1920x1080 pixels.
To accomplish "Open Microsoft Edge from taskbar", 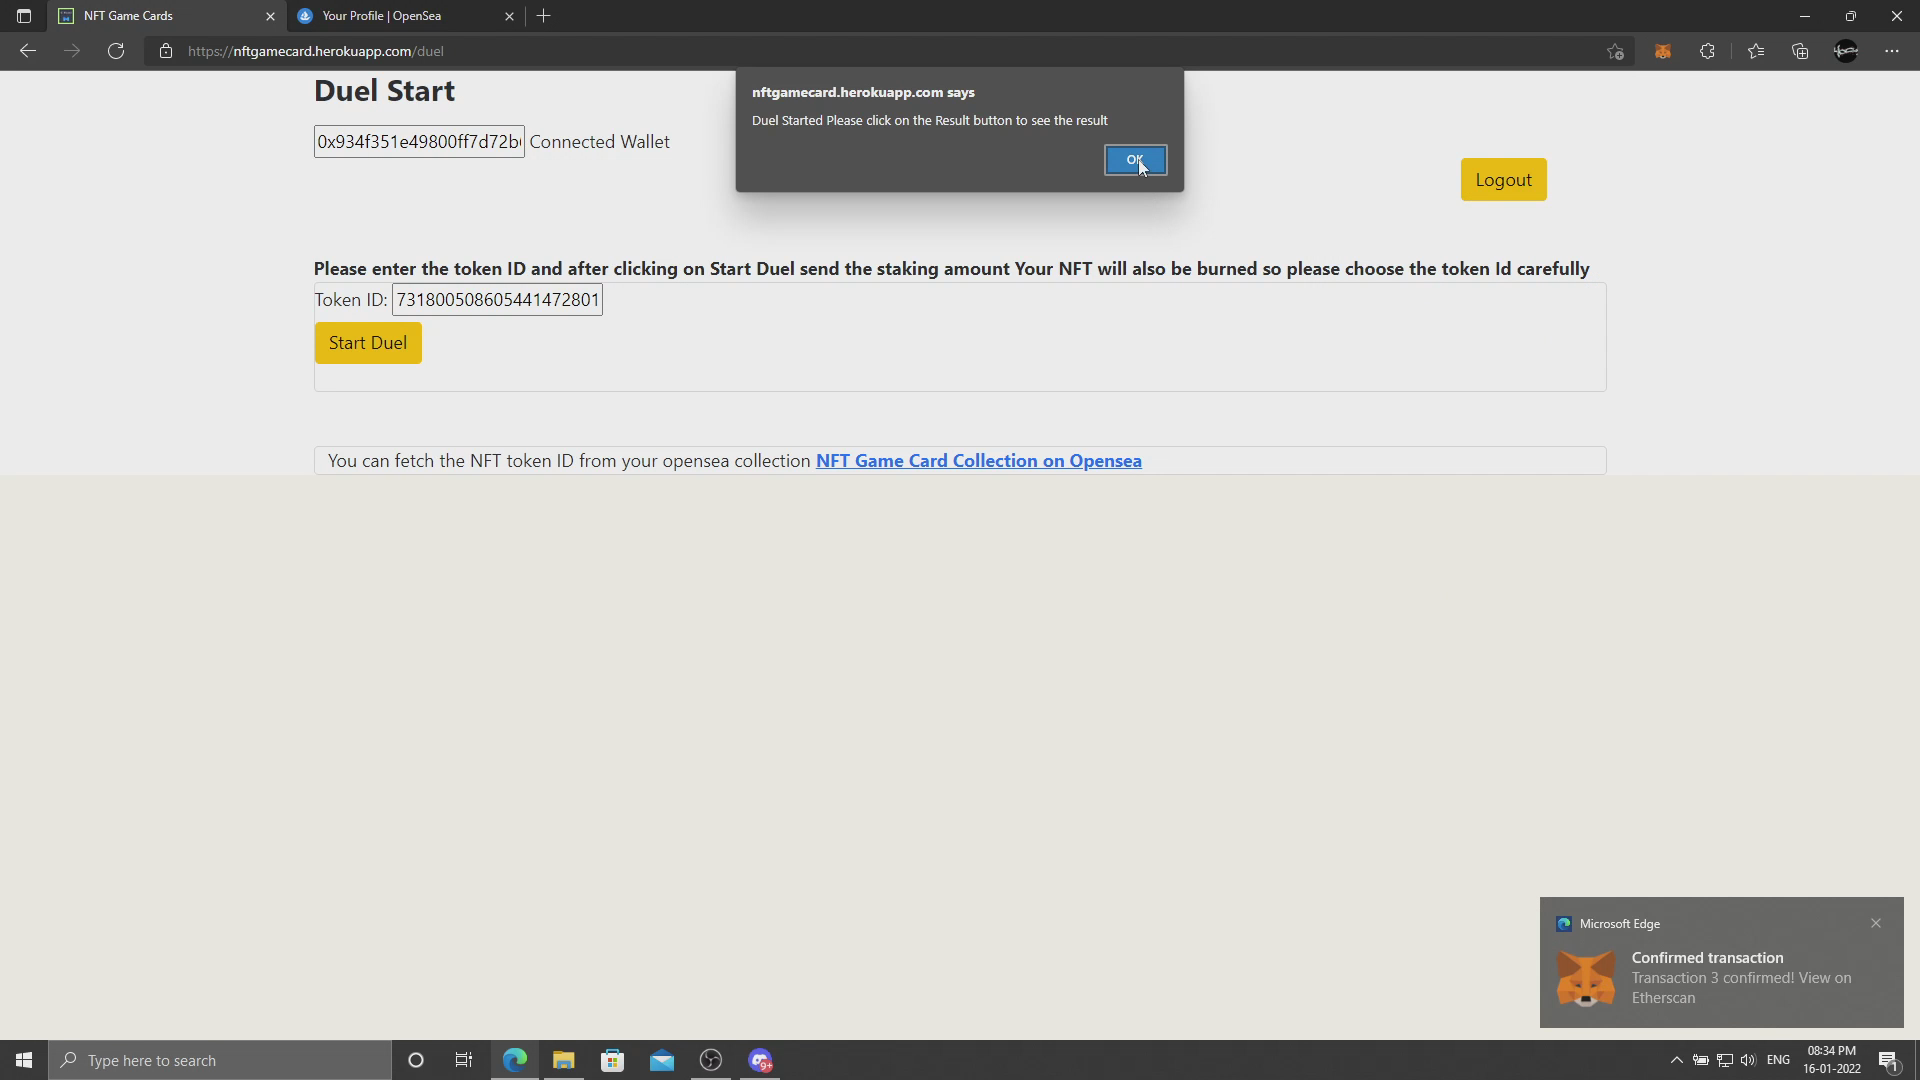I will click(x=515, y=1060).
